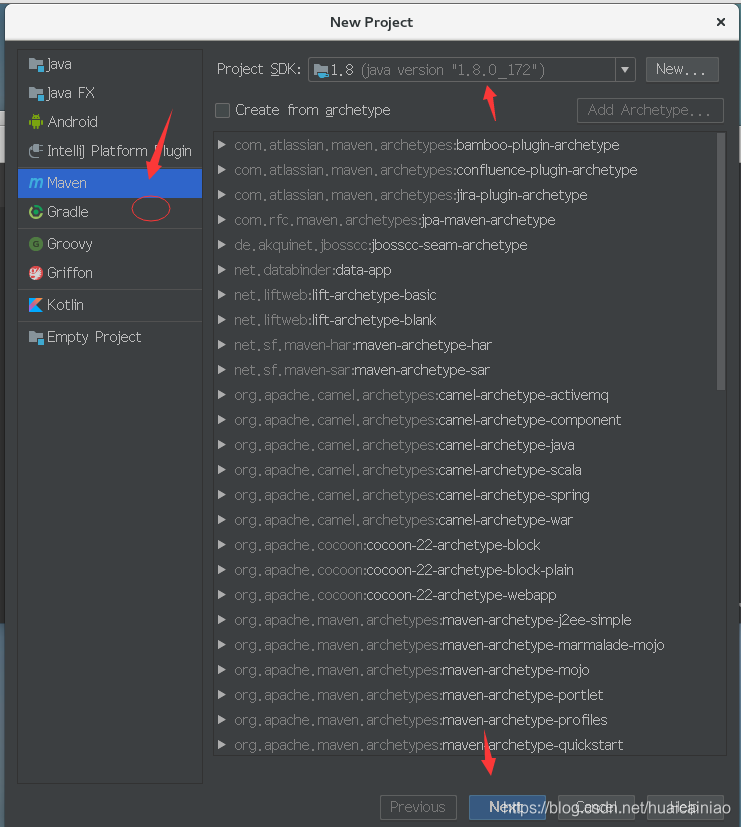
Task: Select camel-archetype-scala row
Action: (466, 469)
